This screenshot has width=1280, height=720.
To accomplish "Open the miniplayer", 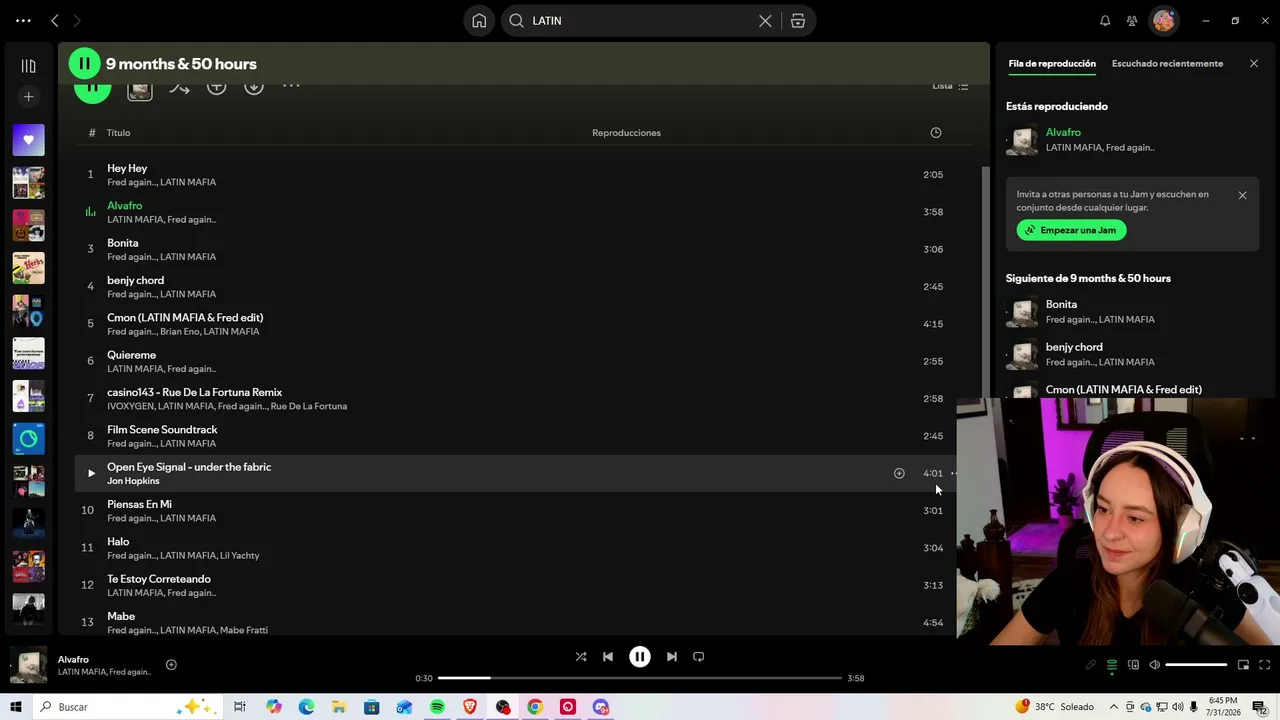I will (x=1243, y=665).
